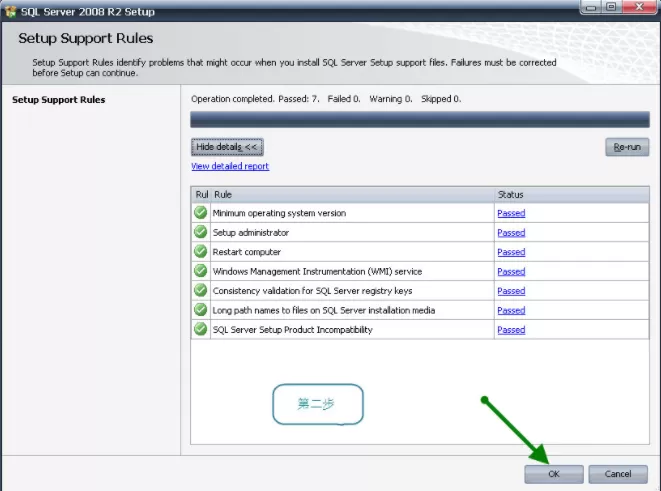Open Passed status for Long path names rule
Image resolution: width=661 pixels, height=491 pixels.
click(x=511, y=311)
